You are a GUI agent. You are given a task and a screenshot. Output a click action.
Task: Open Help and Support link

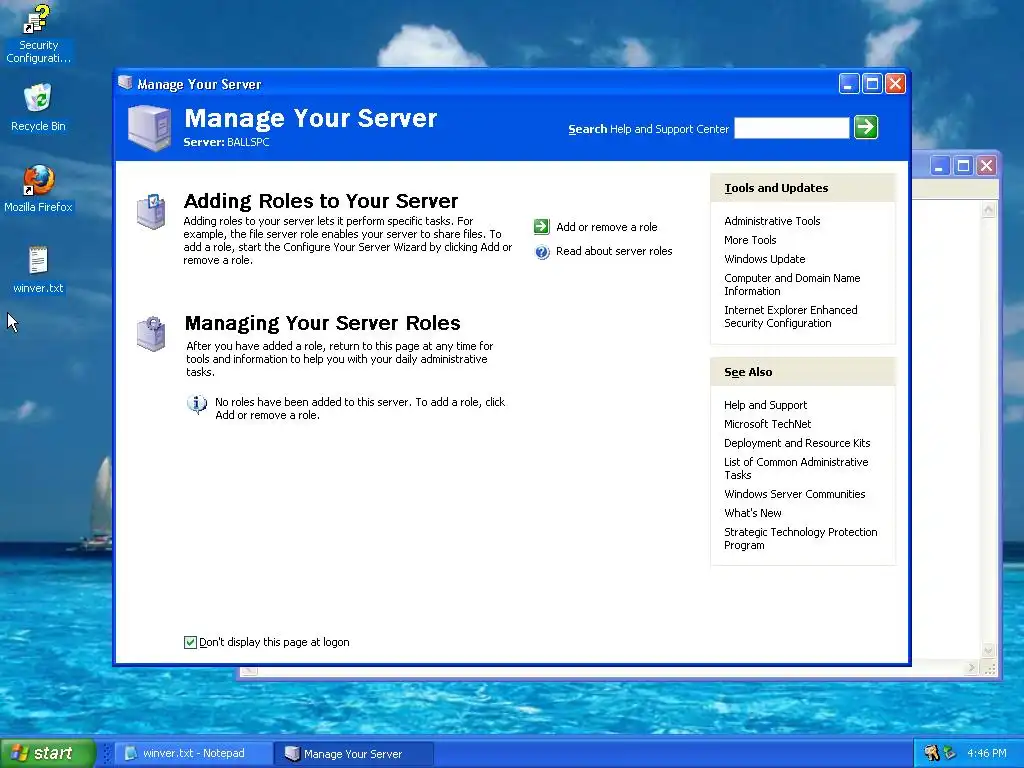pos(765,405)
